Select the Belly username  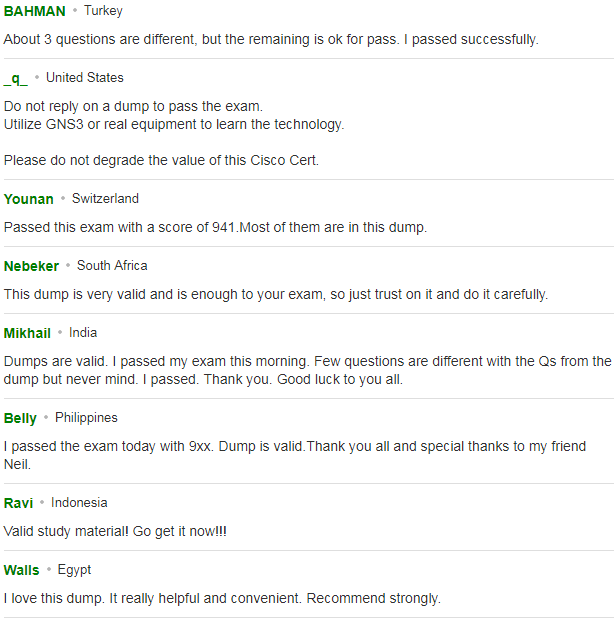20,418
